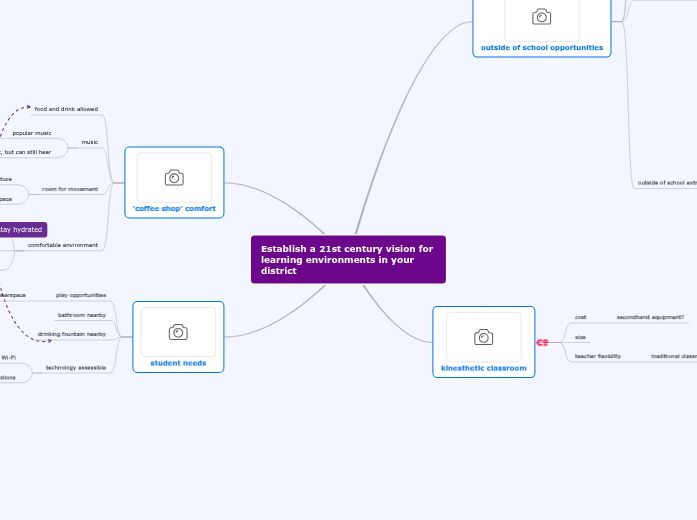697x520 pixels.
Task: Select the 'coffee shop' comfort label
Action: point(174,208)
